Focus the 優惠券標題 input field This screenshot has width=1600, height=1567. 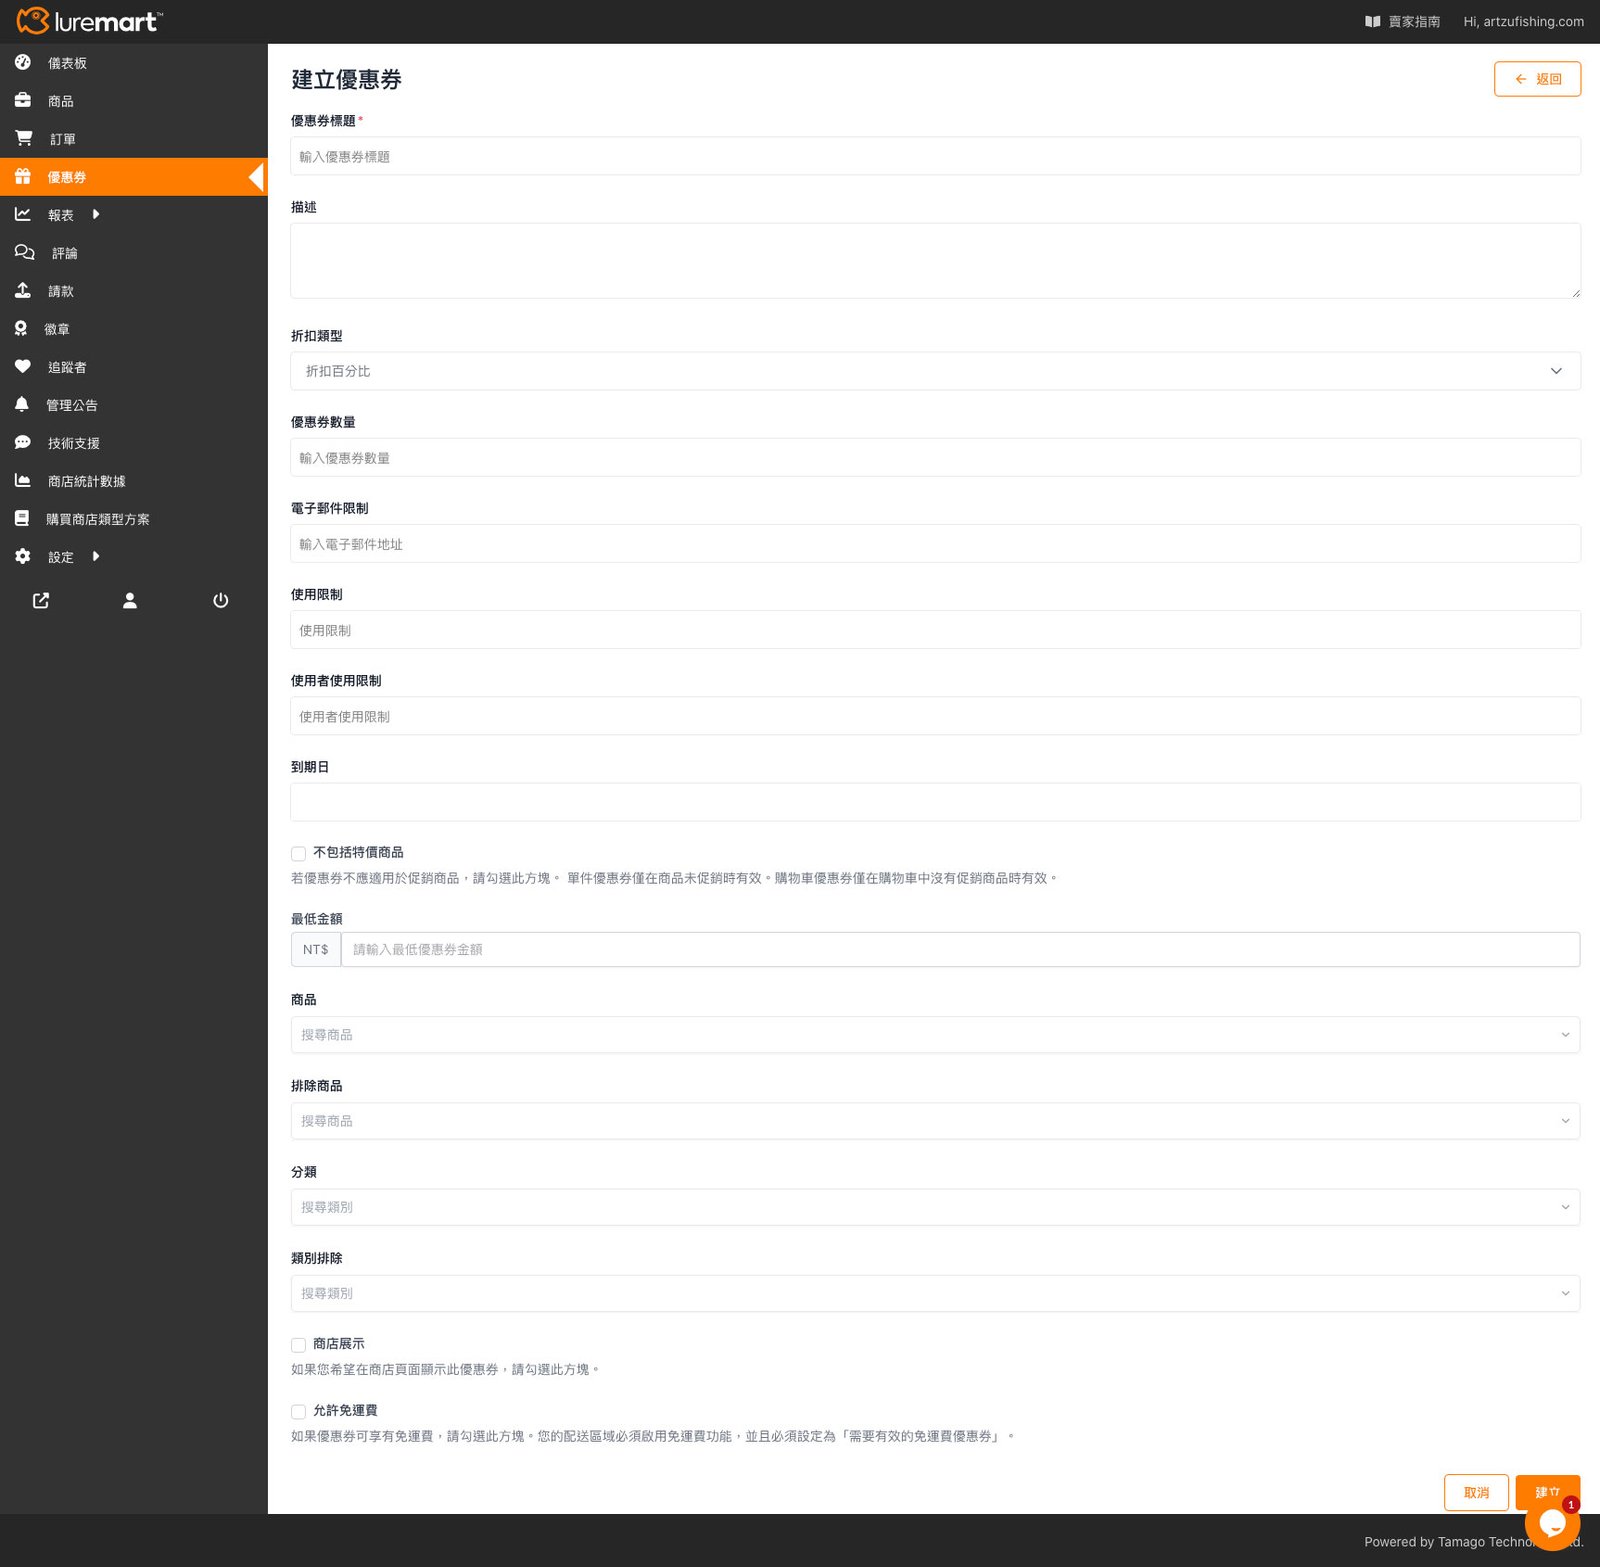pyautogui.click(x=934, y=157)
